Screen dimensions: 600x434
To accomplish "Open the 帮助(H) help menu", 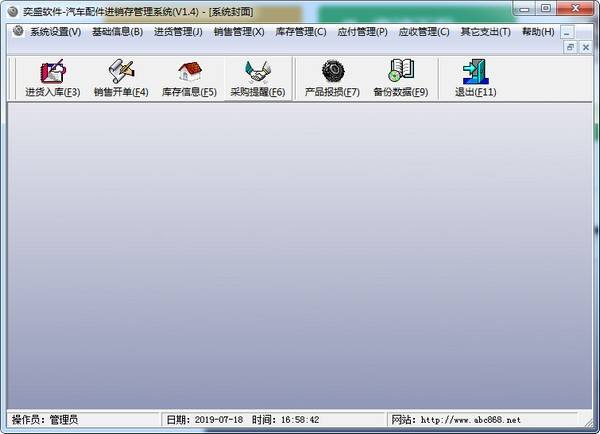I will coord(537,32).
